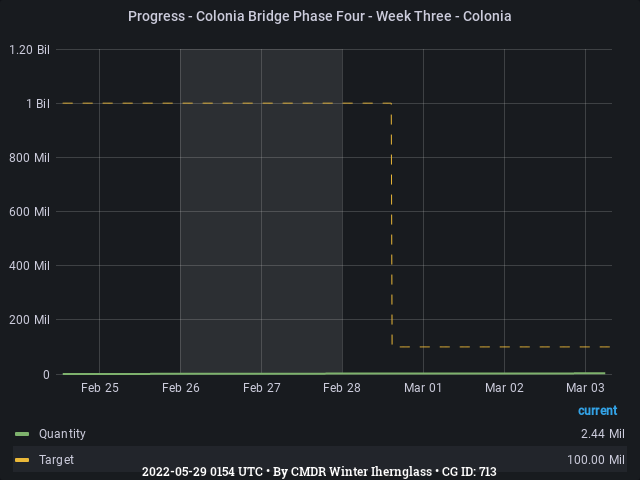640x480 pixels.
Task: Click the dashed Target line vertical drop
Action: (x=391, y=224)
